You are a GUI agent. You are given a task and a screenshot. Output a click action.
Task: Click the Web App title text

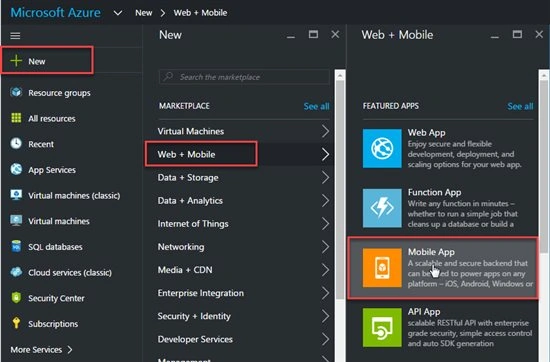point(427,133)
